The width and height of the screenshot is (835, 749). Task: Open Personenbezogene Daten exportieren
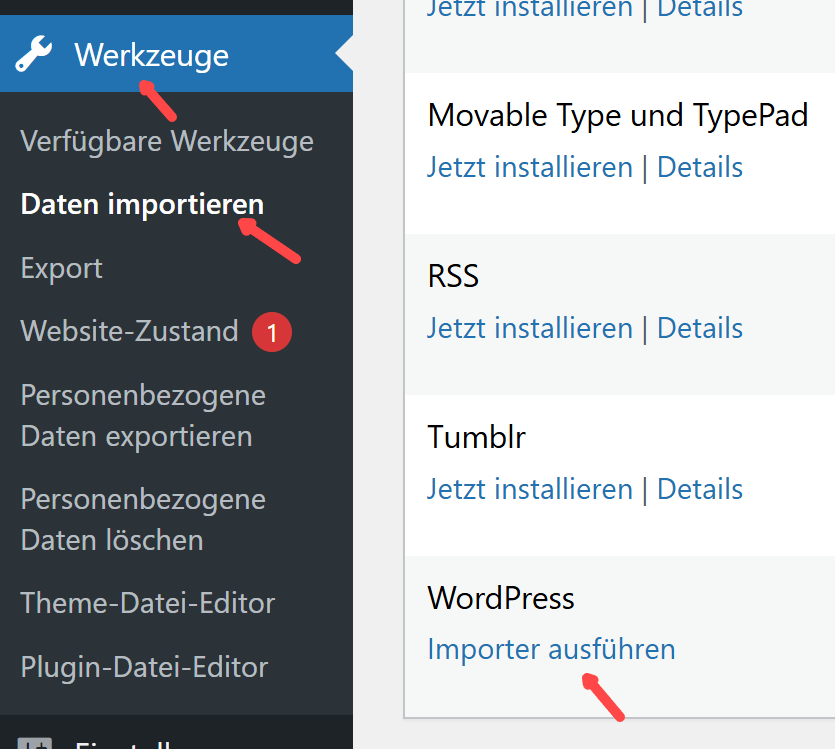[143, 415]
